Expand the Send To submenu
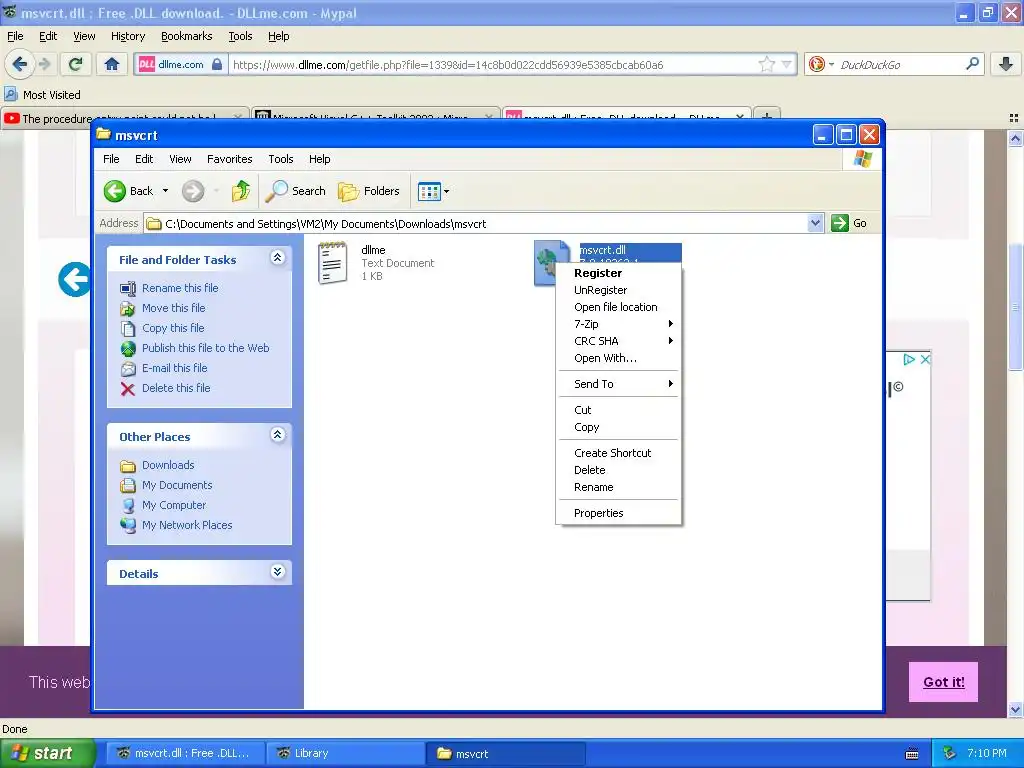 pyautogui.click(x=618, y=384)
